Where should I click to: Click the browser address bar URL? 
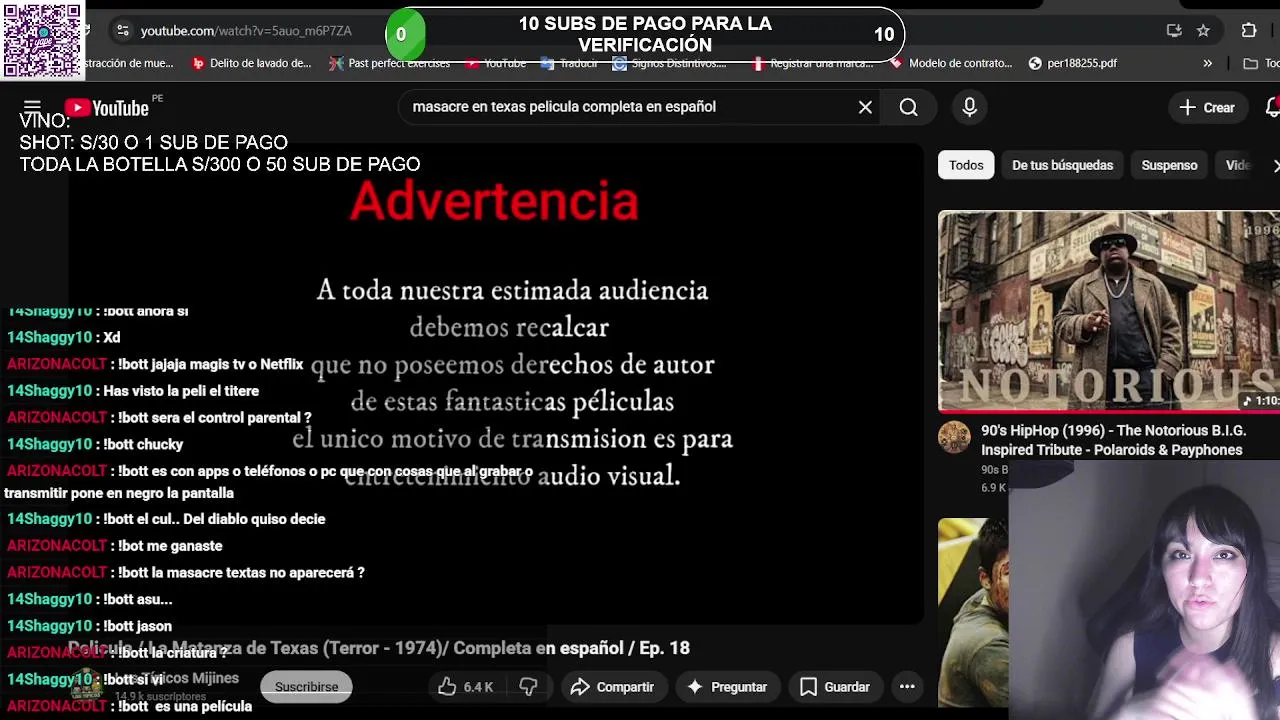click(246, 31)
